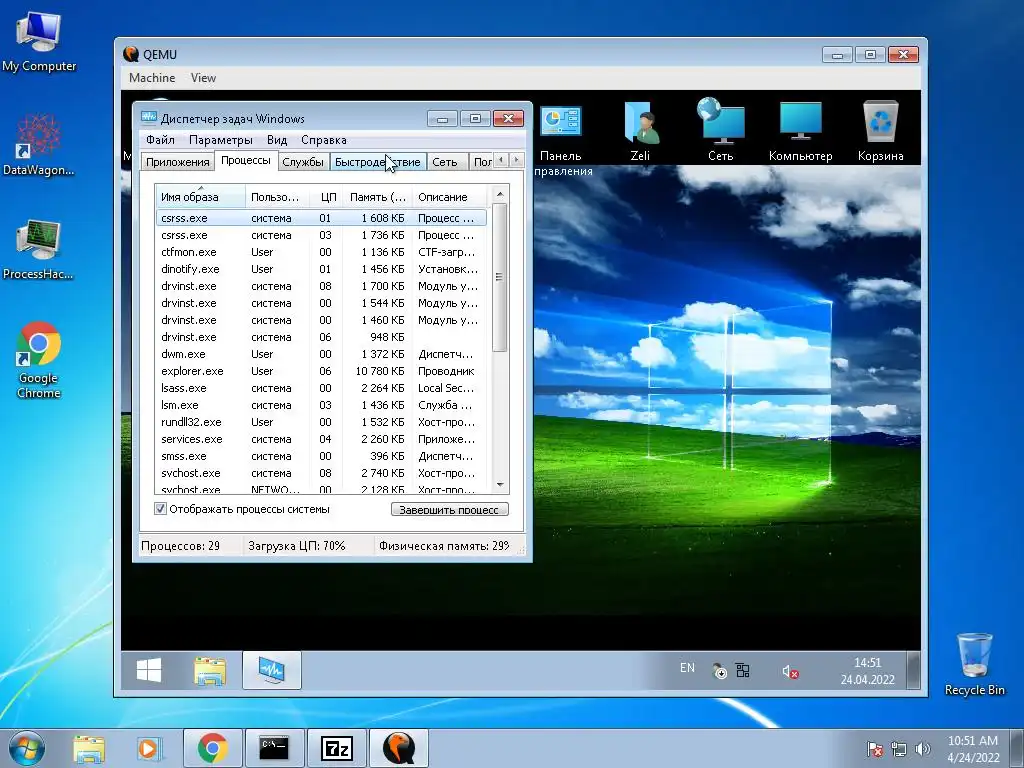Click process list scrollbar down arrow
Image resolution: width=1024 pixels, height=768 pixels.
coord(500,485)
